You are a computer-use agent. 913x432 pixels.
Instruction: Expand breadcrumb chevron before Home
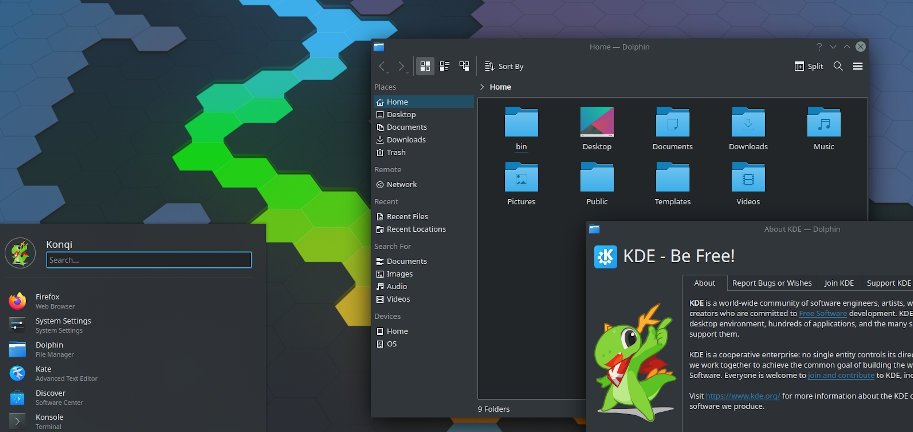482,87
